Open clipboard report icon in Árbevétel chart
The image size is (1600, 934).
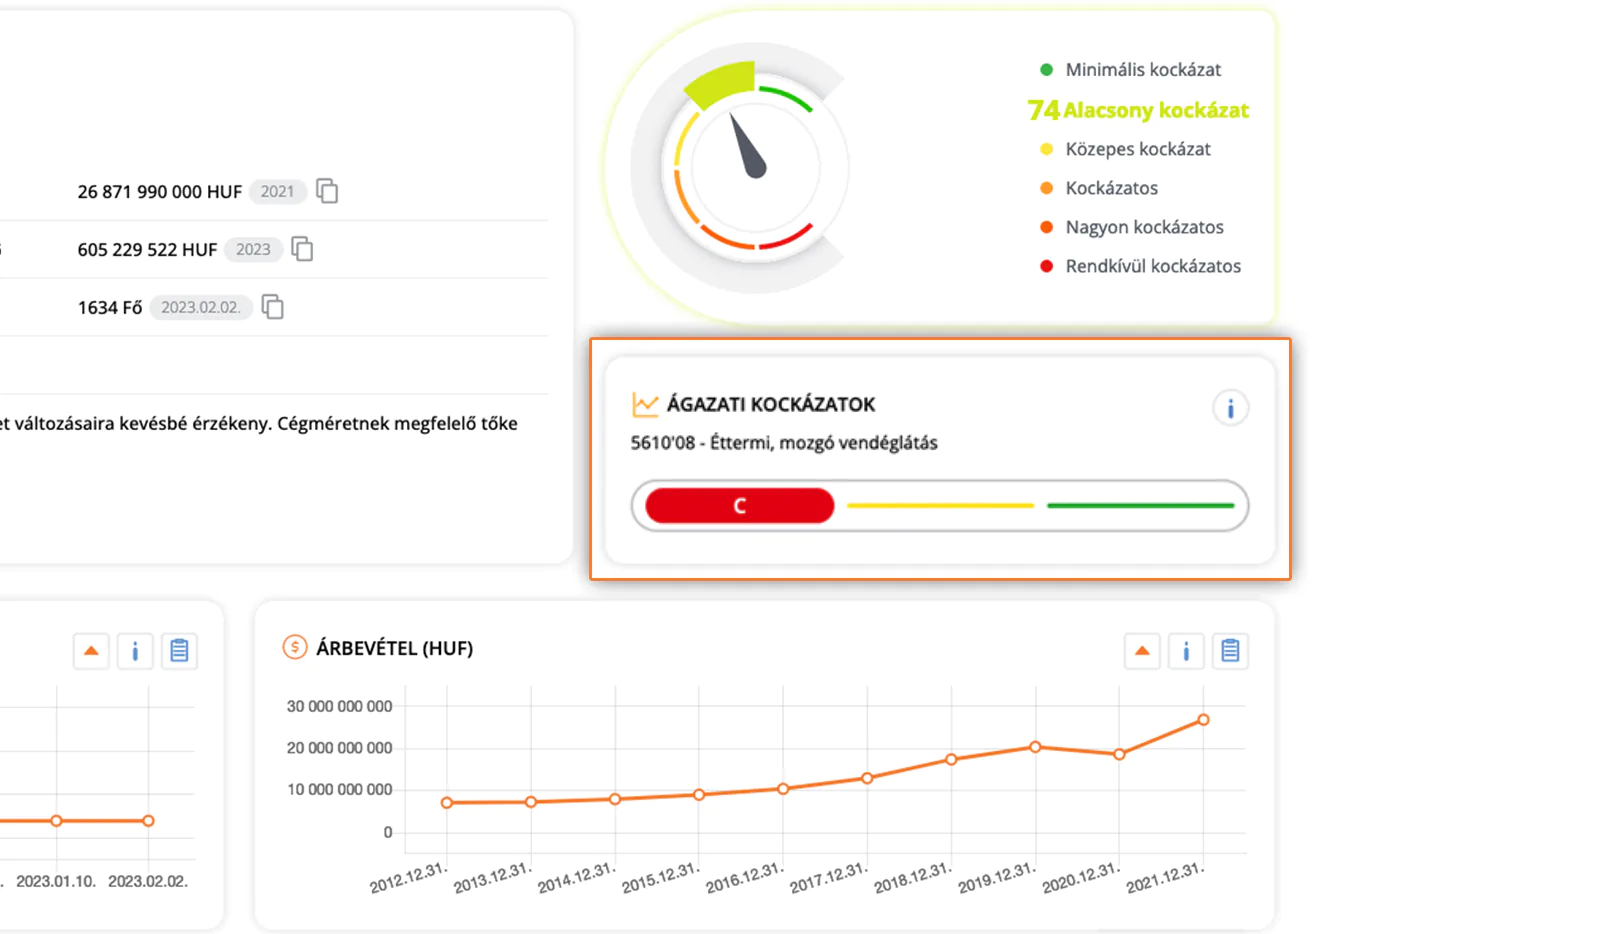click(1230, 651)
